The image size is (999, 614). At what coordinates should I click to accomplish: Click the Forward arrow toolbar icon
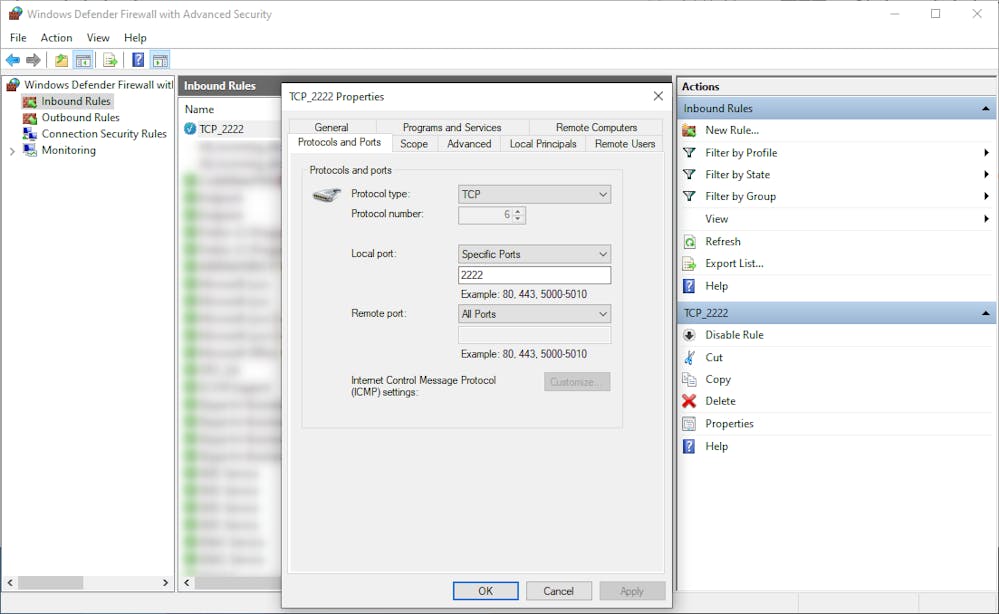click(x=33, y=61)
